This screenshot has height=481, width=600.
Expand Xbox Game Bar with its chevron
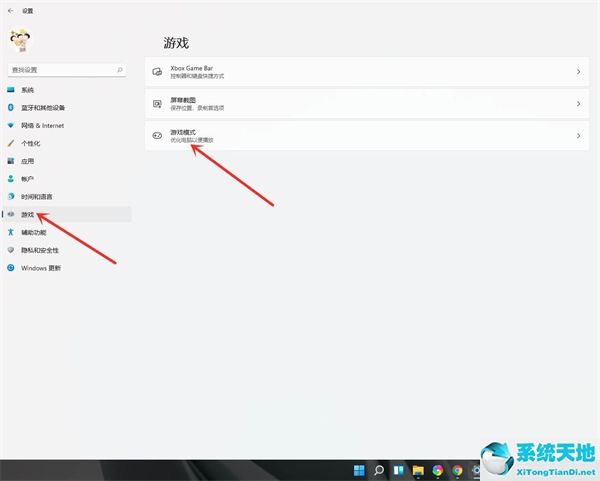coord(578,72)
